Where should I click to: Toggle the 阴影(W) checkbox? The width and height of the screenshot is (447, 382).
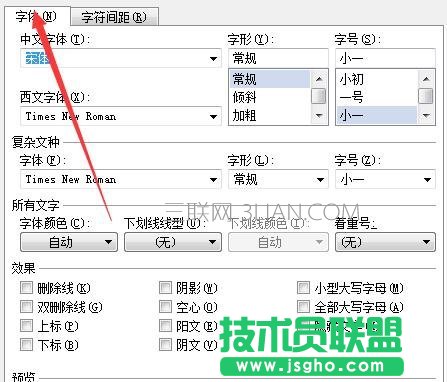165,288
